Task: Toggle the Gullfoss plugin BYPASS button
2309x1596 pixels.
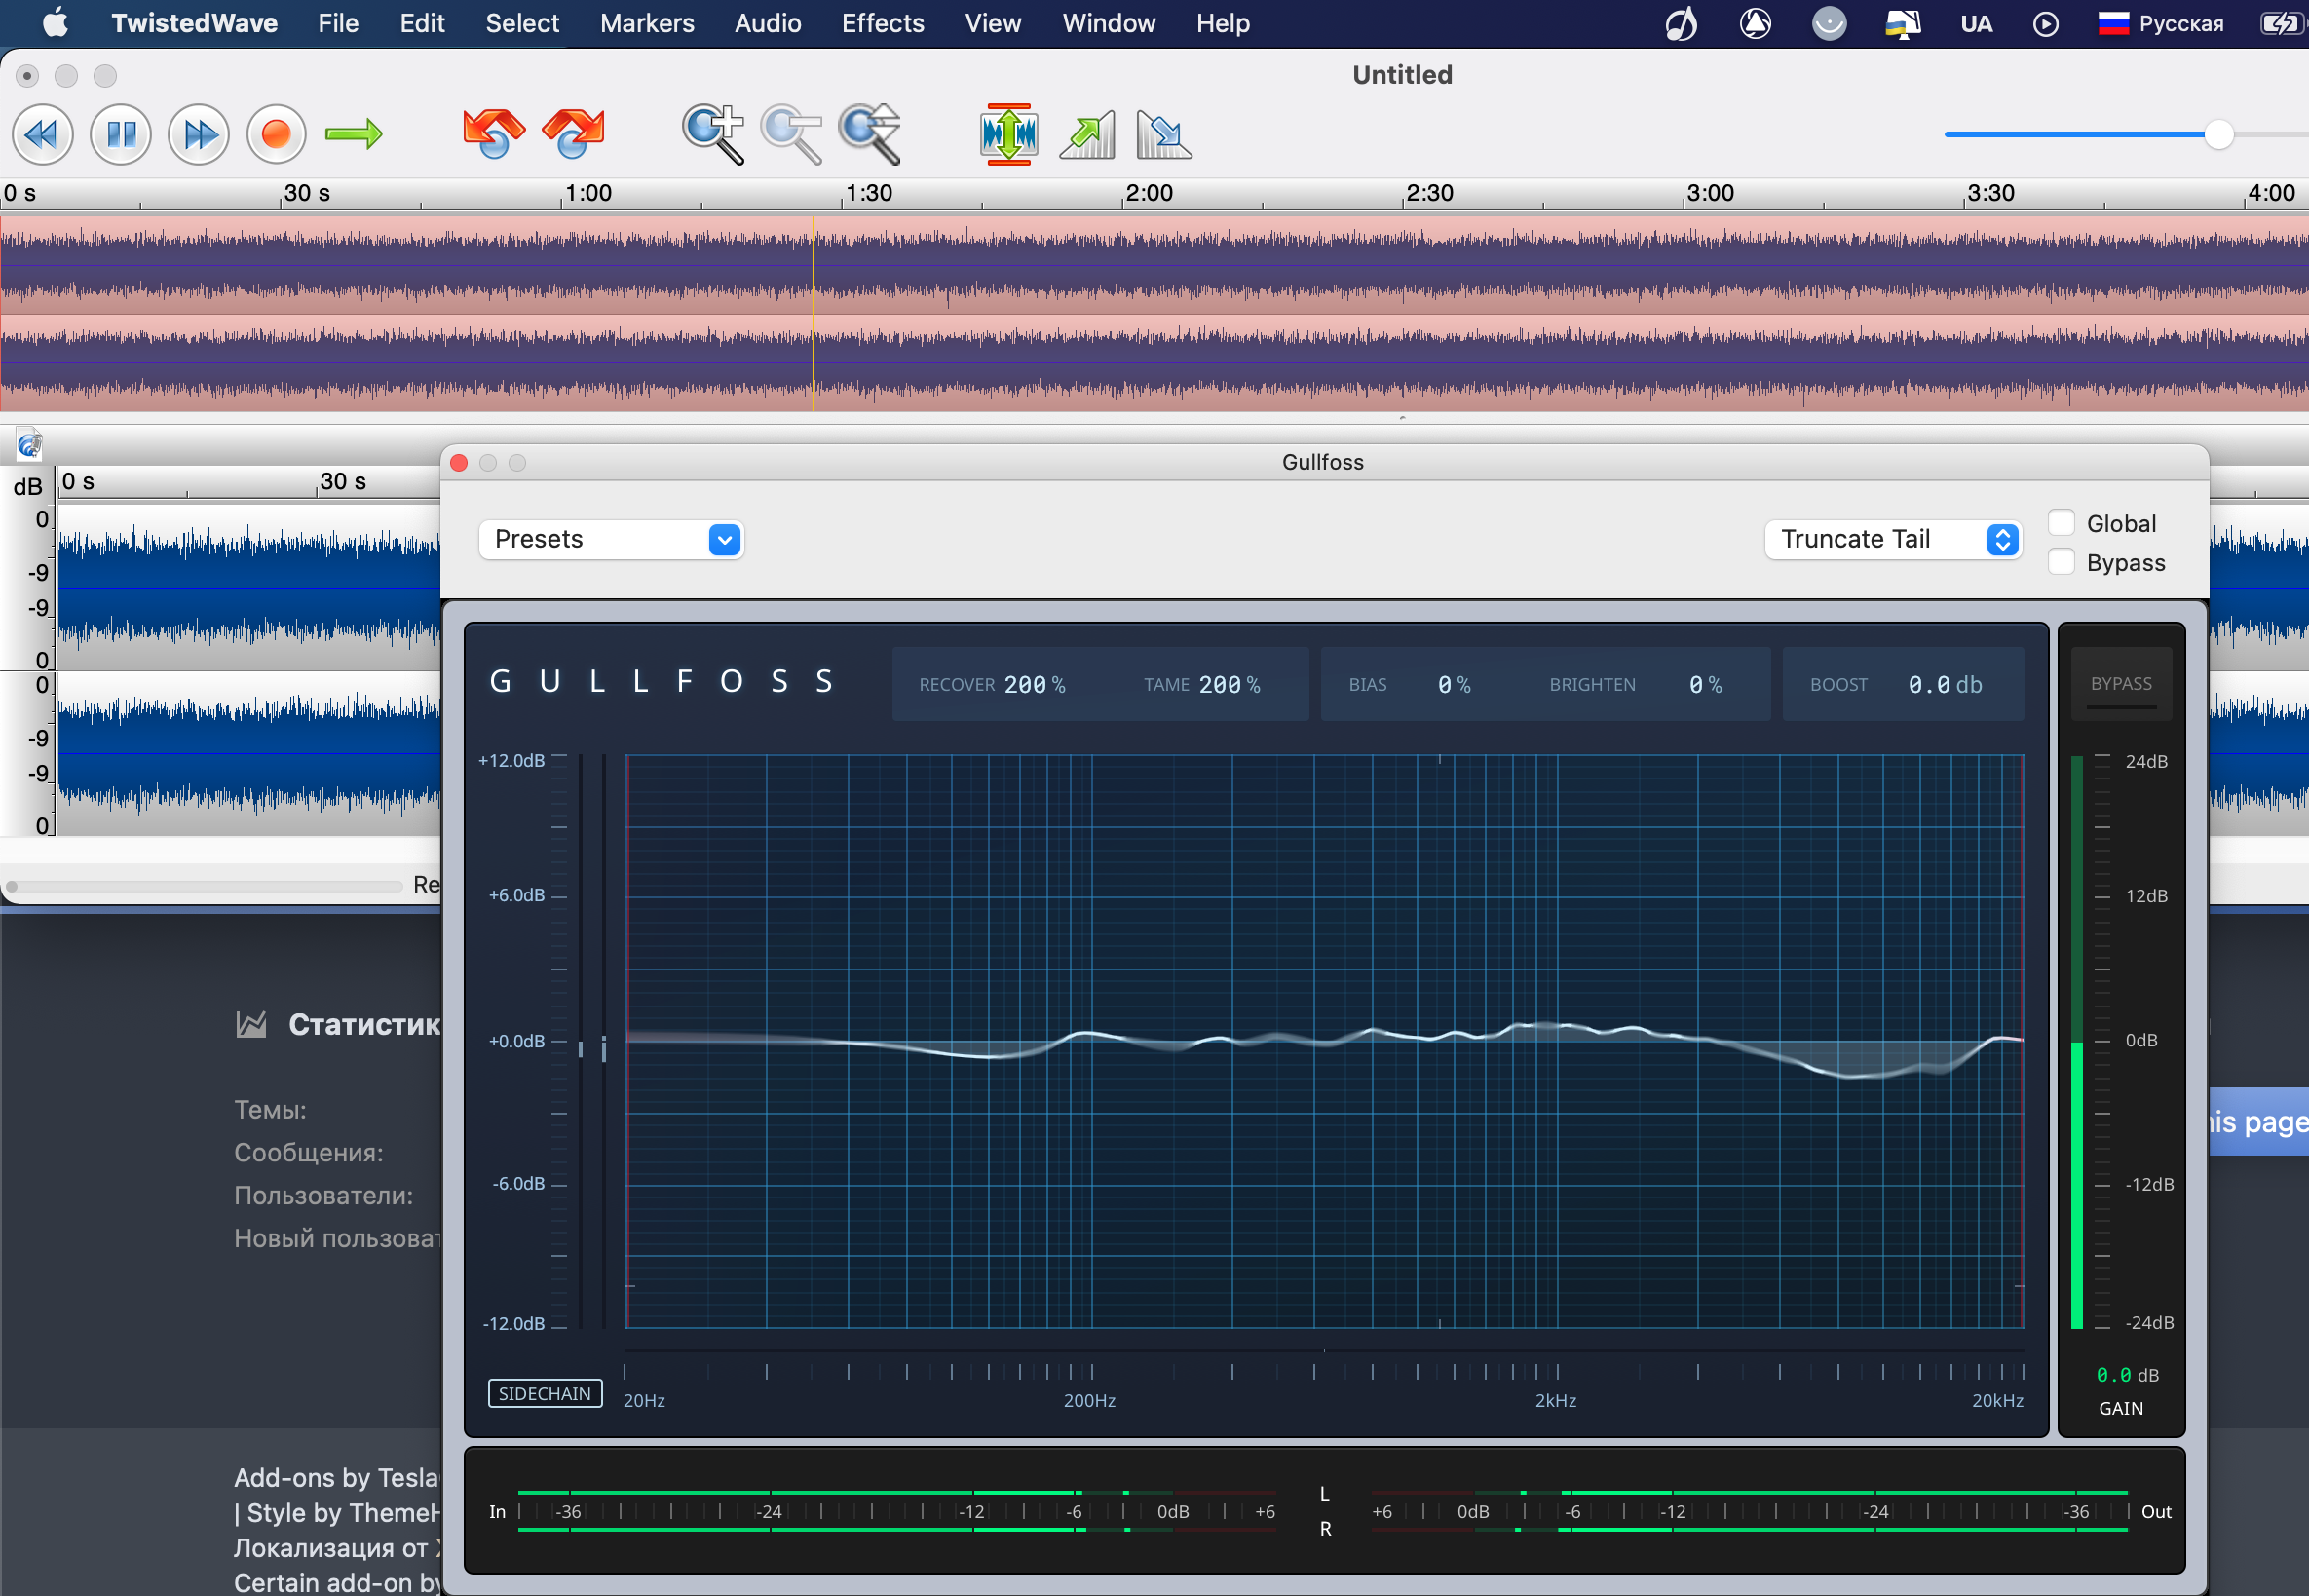Action: (x=2120, y=684)
